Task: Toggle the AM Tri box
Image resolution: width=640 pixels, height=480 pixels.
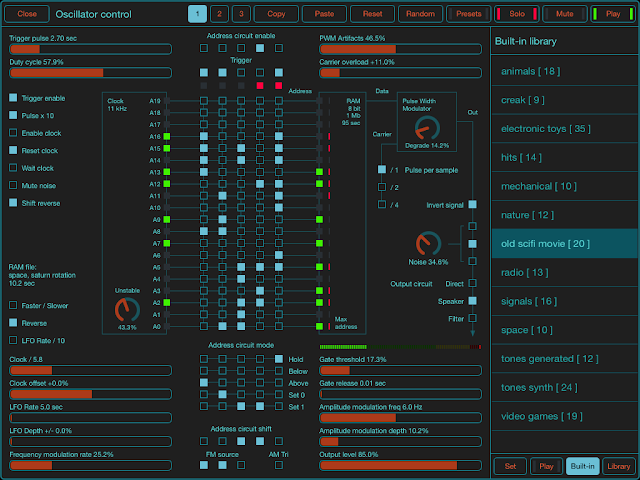Action: pyautogui.click(x=279, y=465)
